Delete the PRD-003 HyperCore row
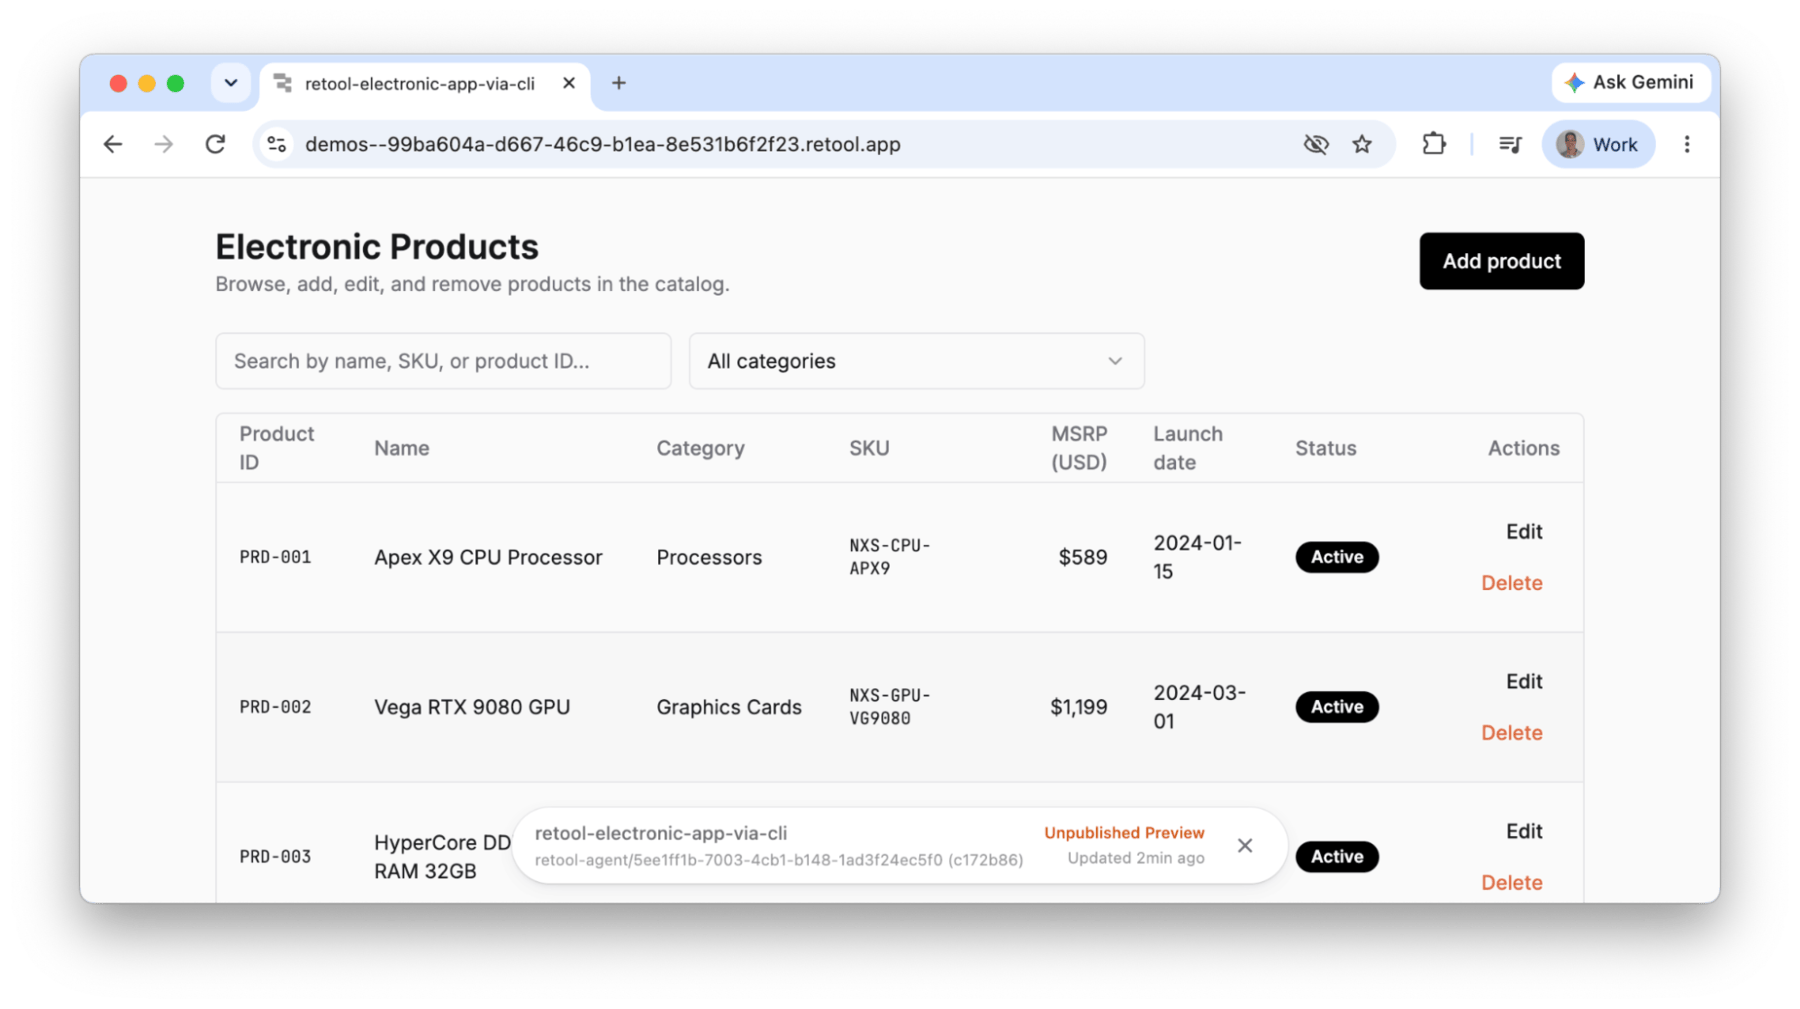Image resolution: width=1800 pixels, height=1009 pixels. 1511,883
